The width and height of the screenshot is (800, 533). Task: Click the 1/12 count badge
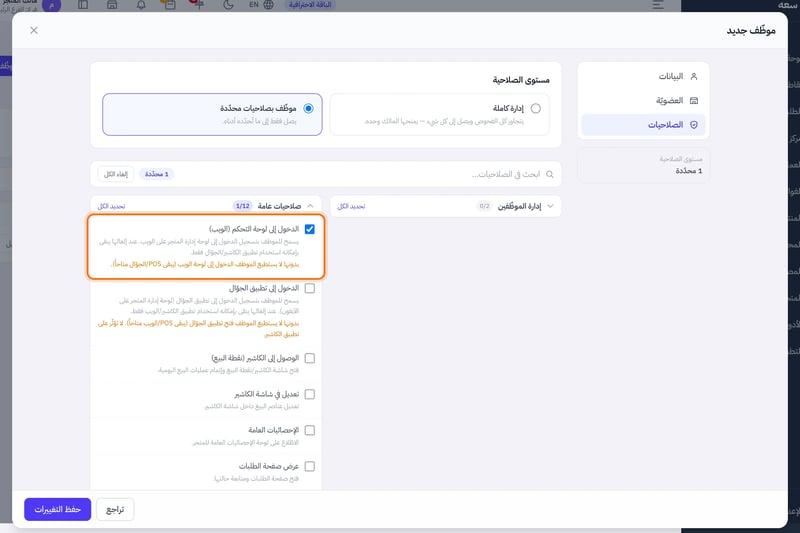(242, 206)
